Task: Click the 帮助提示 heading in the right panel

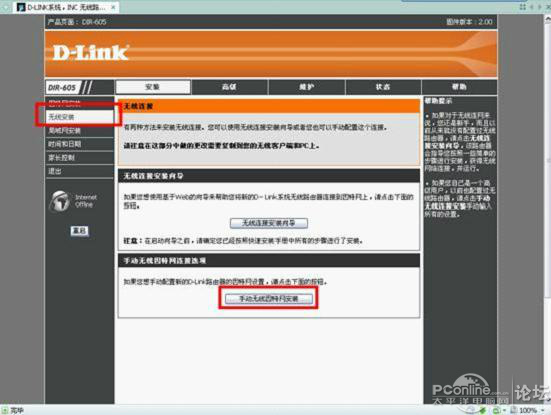Action: [x=438, y=101]
